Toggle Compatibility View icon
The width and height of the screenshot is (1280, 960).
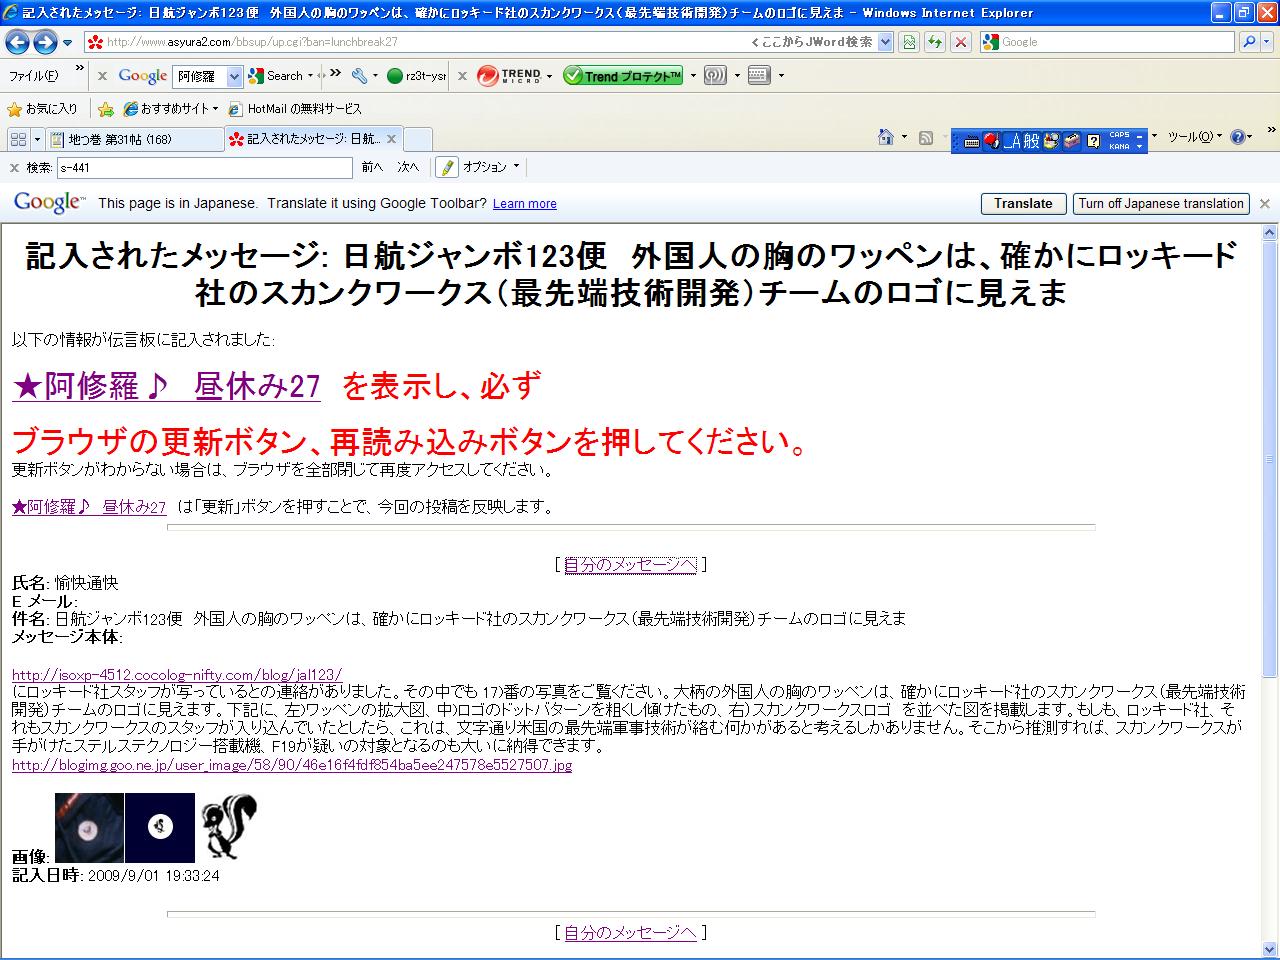tap(908, 42)
